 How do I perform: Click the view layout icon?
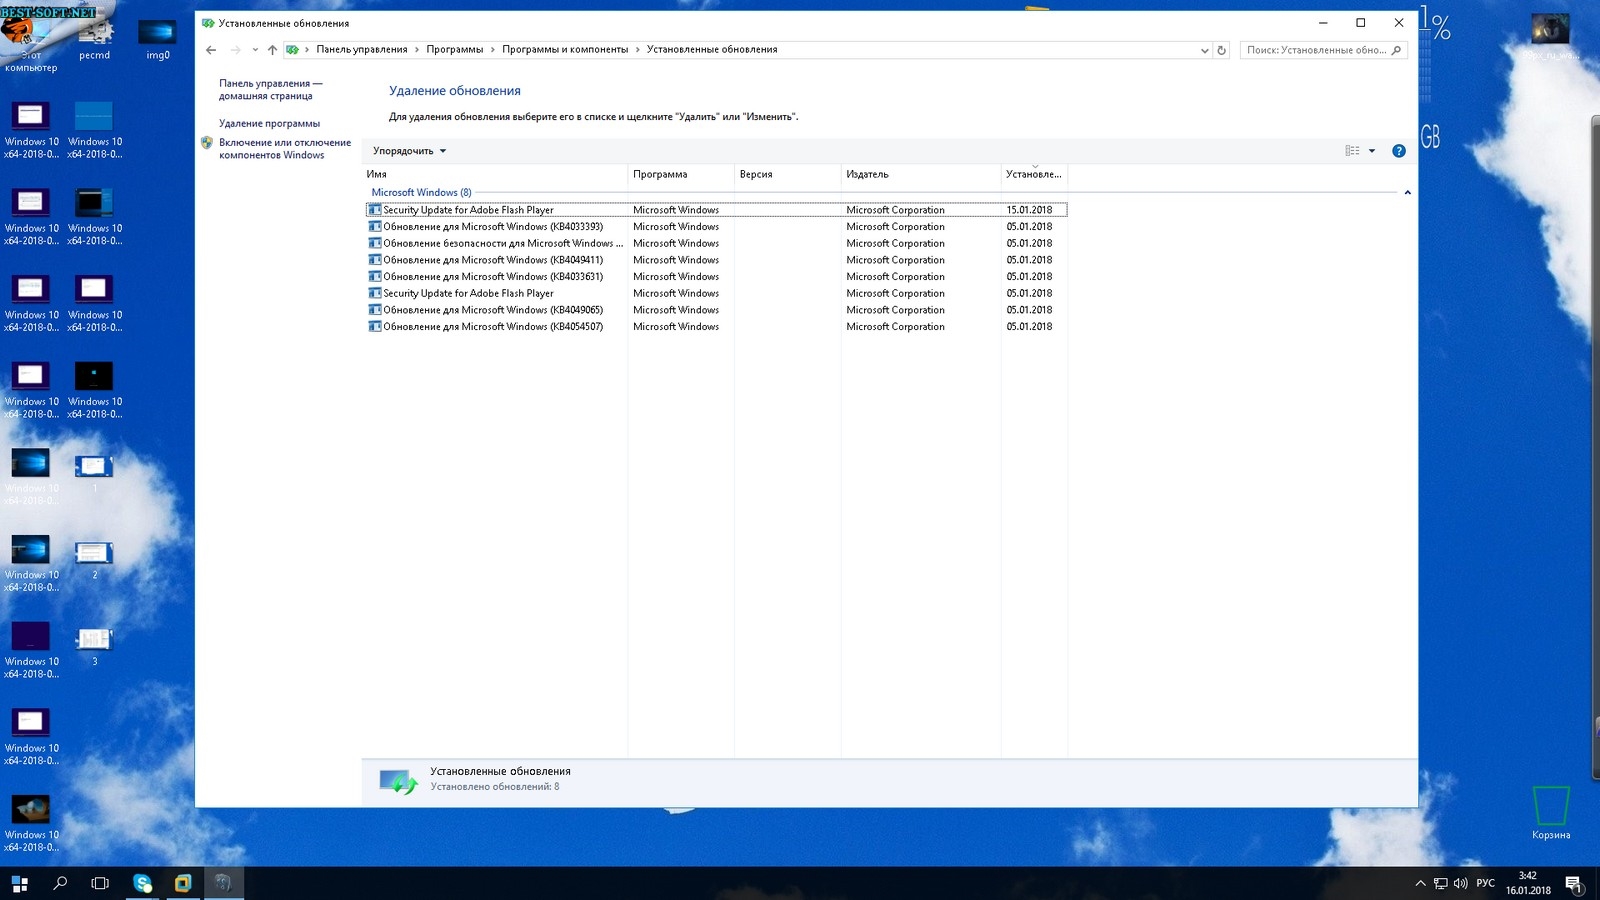1352,151
